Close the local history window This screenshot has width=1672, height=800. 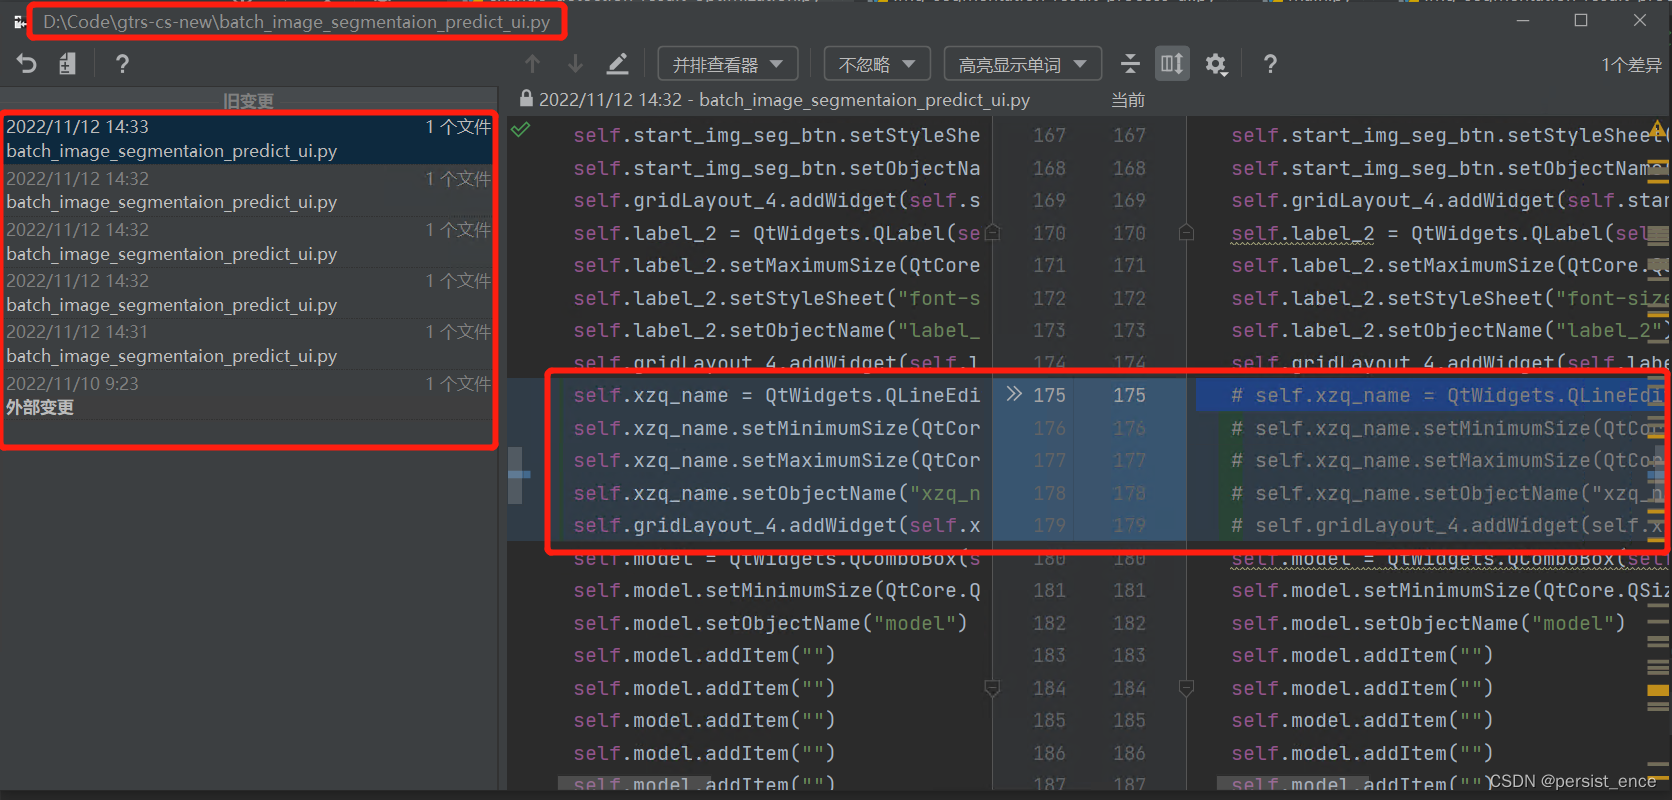pyautogui.click(x=1640, y=20)
